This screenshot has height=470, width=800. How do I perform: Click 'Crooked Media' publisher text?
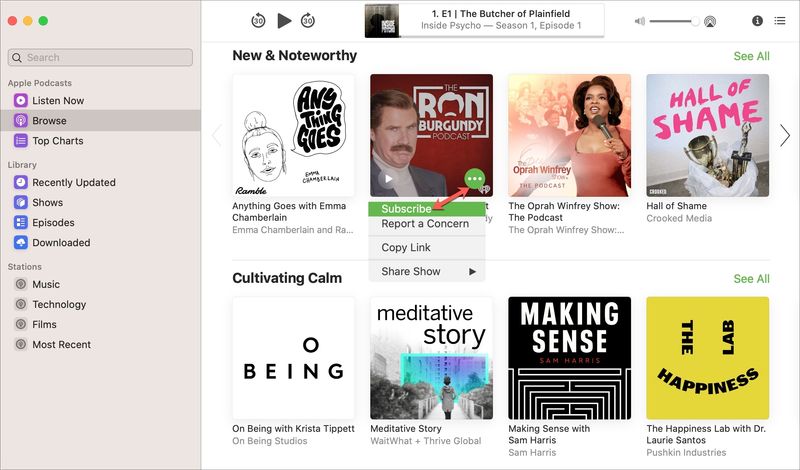pyautogui.click(x=679, y=218)
